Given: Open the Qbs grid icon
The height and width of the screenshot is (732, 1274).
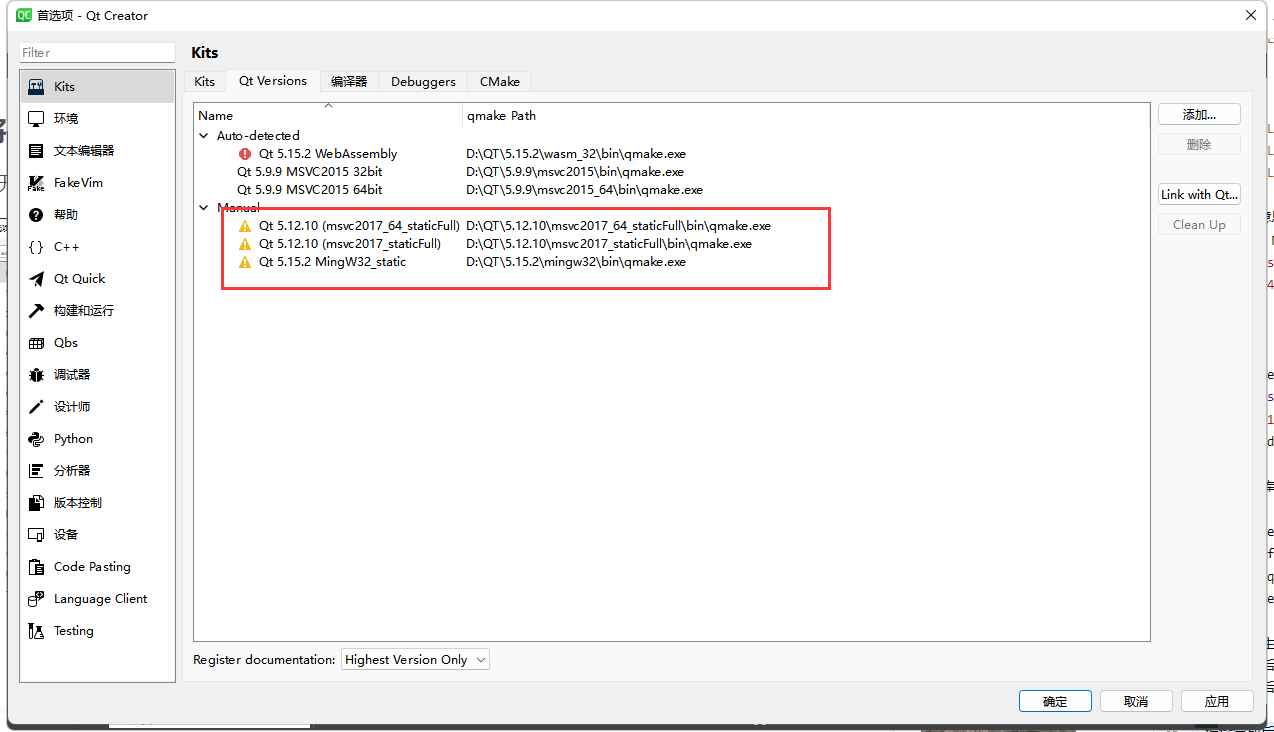Looking at the screenshot, I should [36, 343].
